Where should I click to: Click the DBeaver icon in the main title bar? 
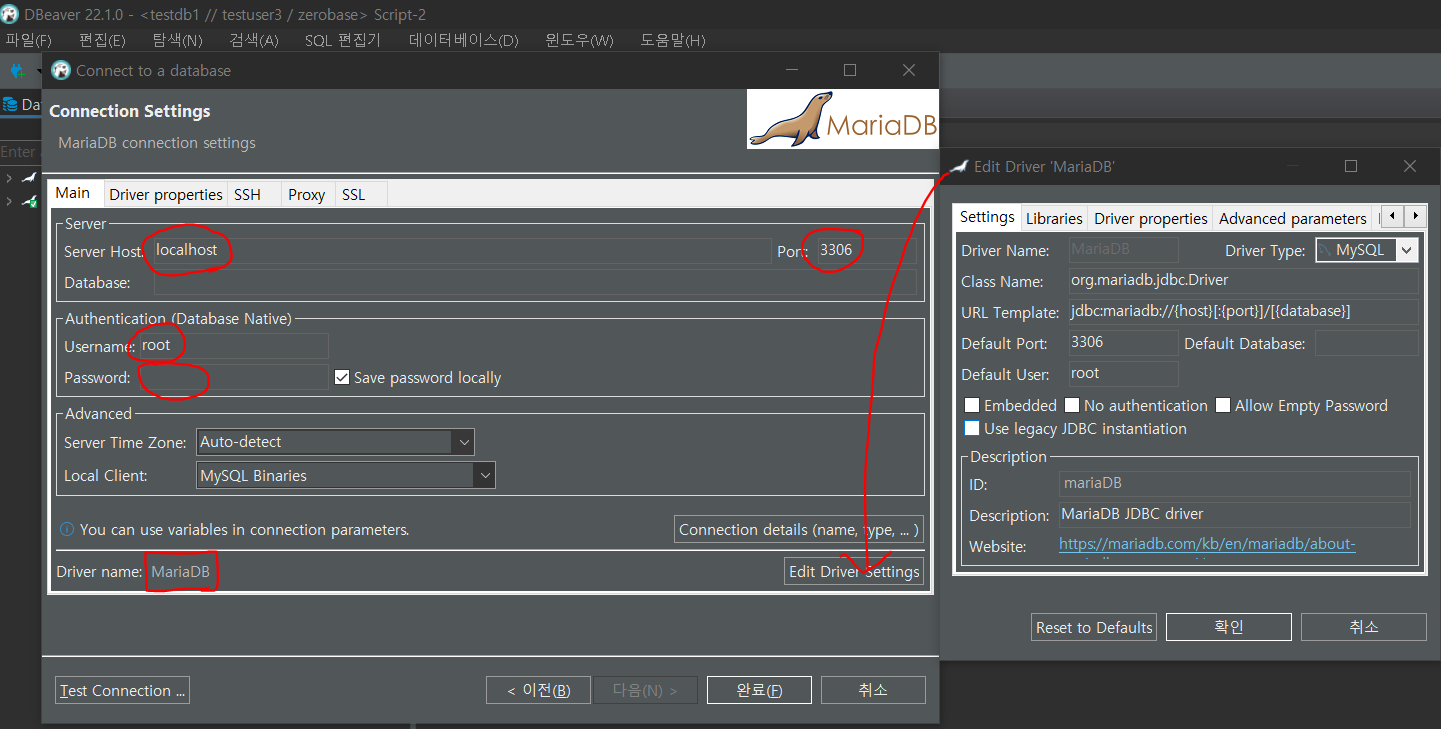[10, 13]
